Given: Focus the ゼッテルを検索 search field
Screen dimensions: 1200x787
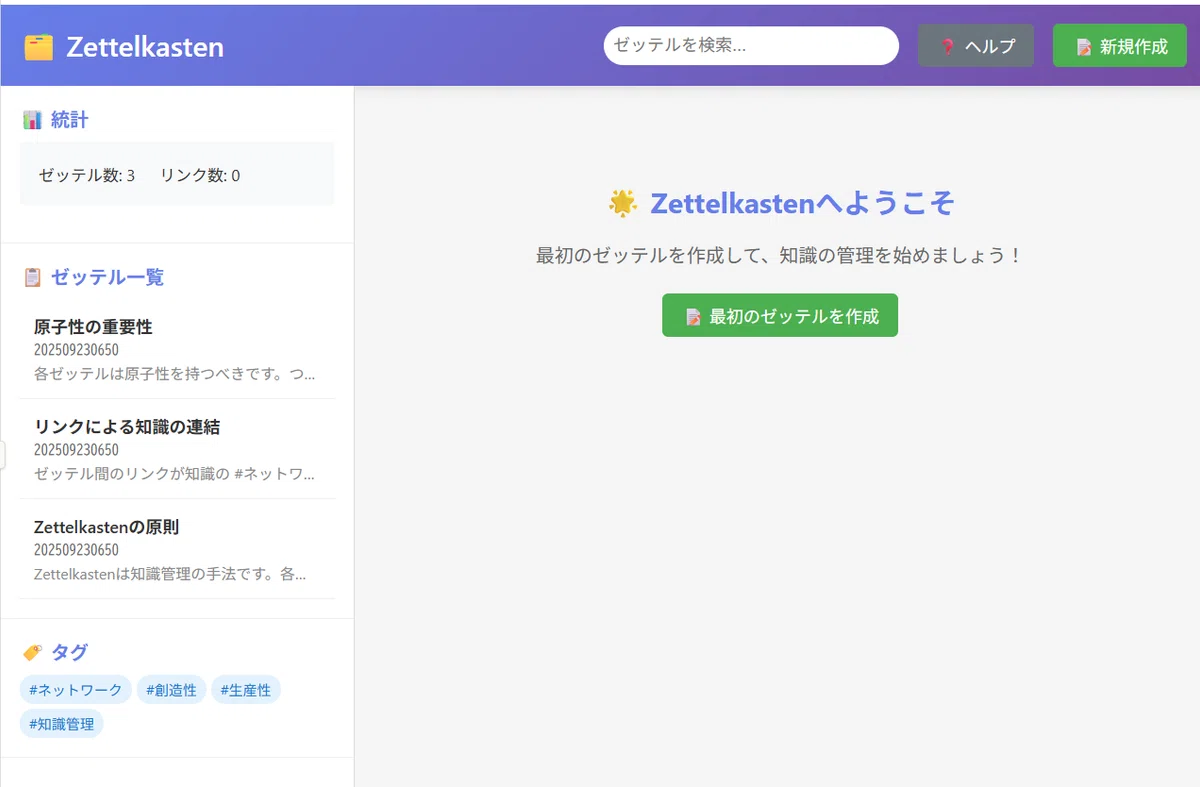Looking at the screenshot, I should tap(751, 45).
